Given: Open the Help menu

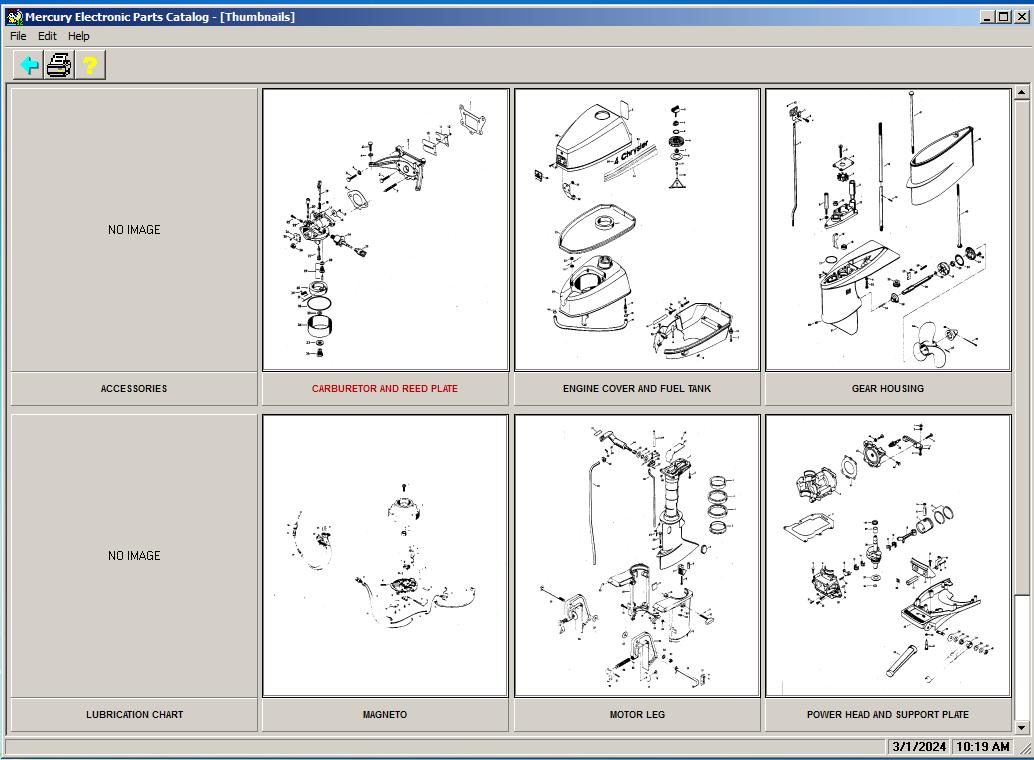Looking at the screenshot, I should (78, 36).
